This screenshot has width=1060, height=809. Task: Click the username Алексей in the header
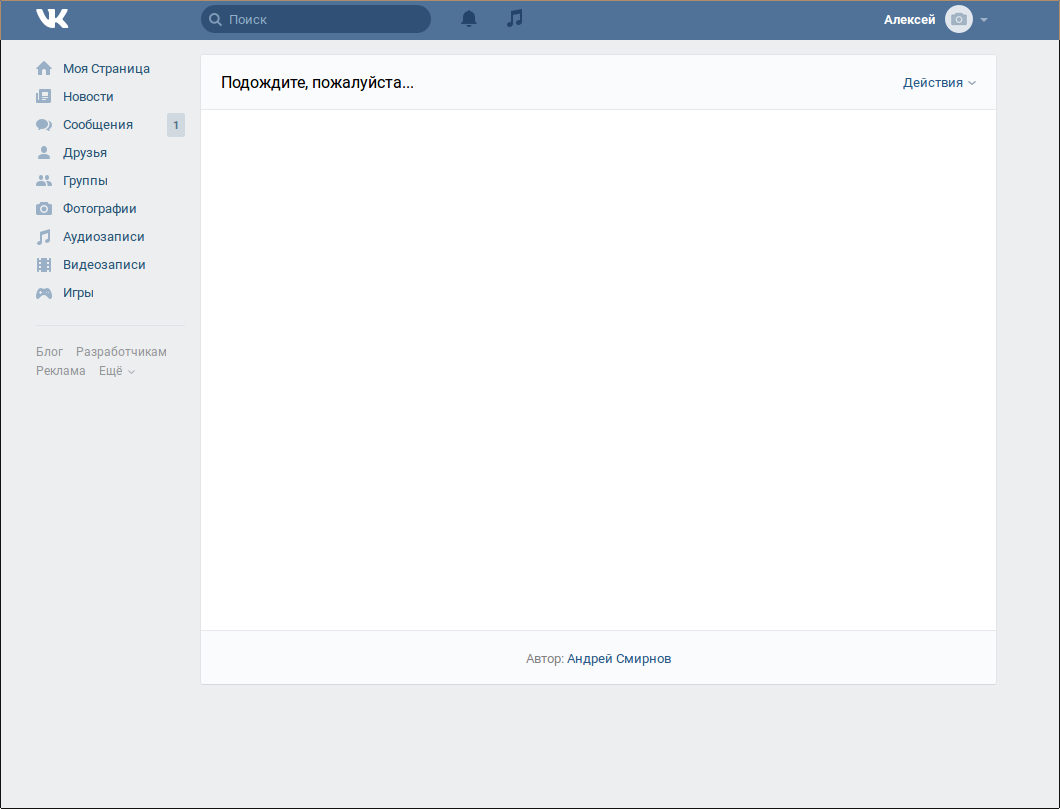909,20
